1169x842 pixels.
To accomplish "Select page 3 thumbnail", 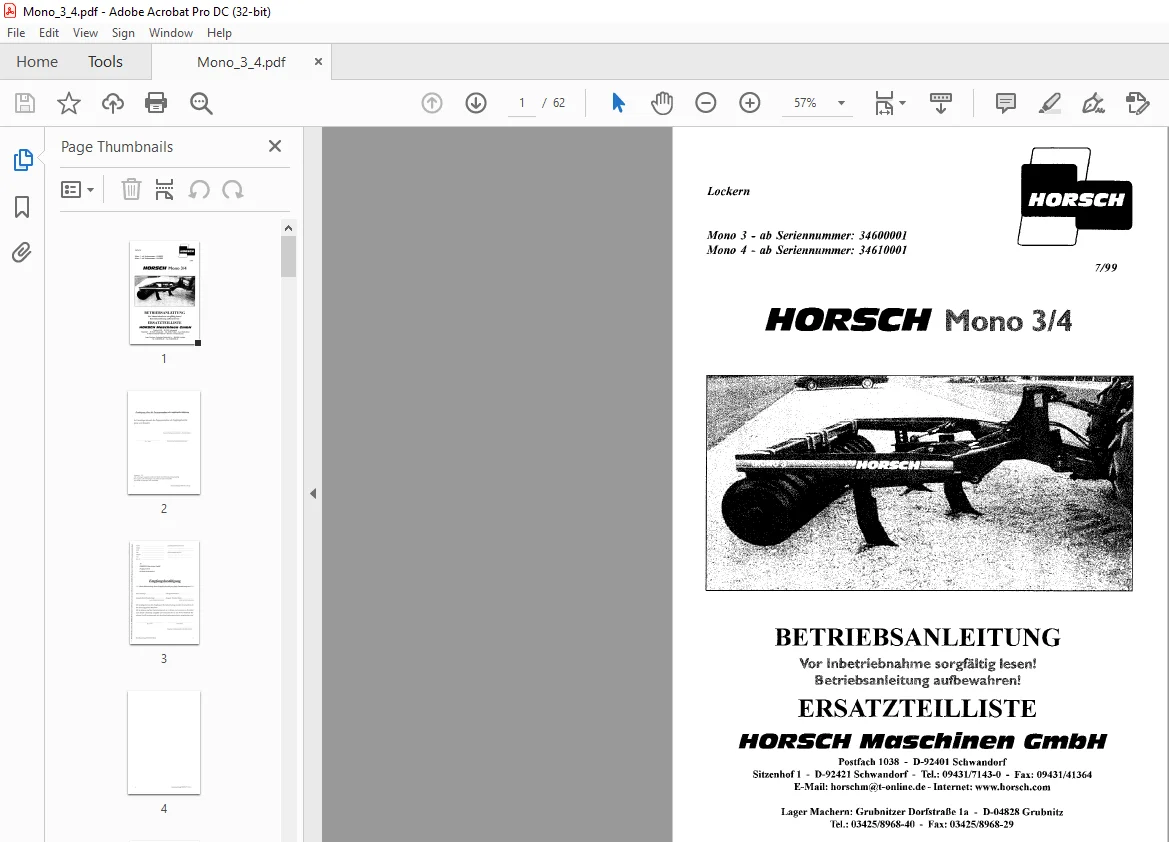I will point(164,592).
